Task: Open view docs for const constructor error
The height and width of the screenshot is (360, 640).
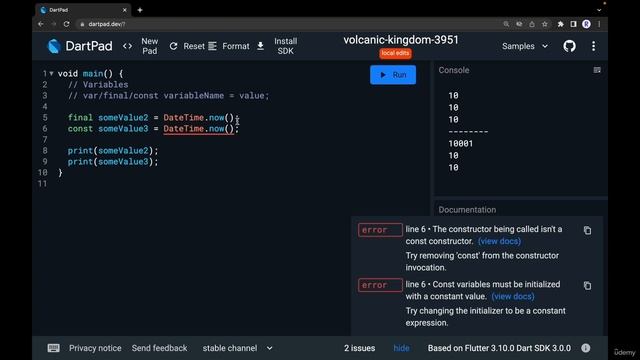Action: tap(499, 241)
